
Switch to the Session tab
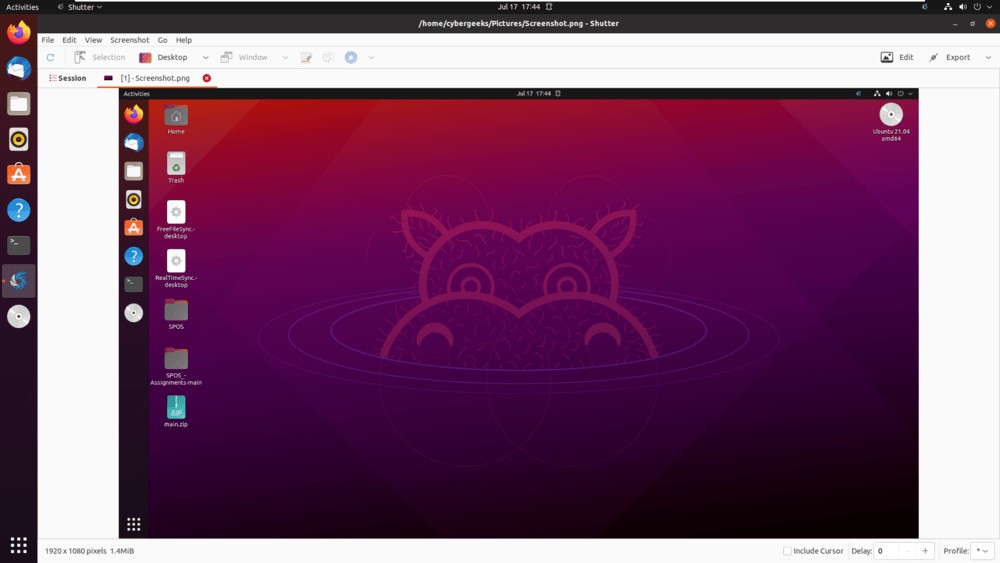coord(68,78)
